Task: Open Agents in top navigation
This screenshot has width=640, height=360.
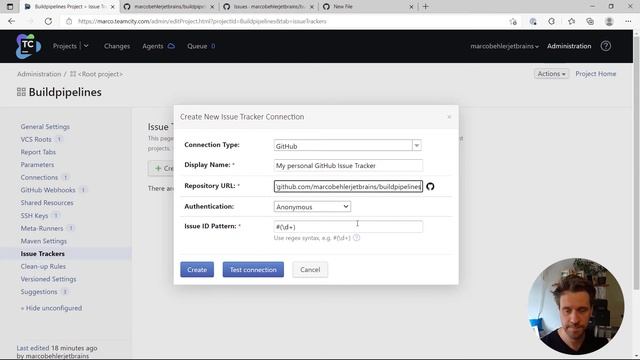Action: tap(153, 46)
